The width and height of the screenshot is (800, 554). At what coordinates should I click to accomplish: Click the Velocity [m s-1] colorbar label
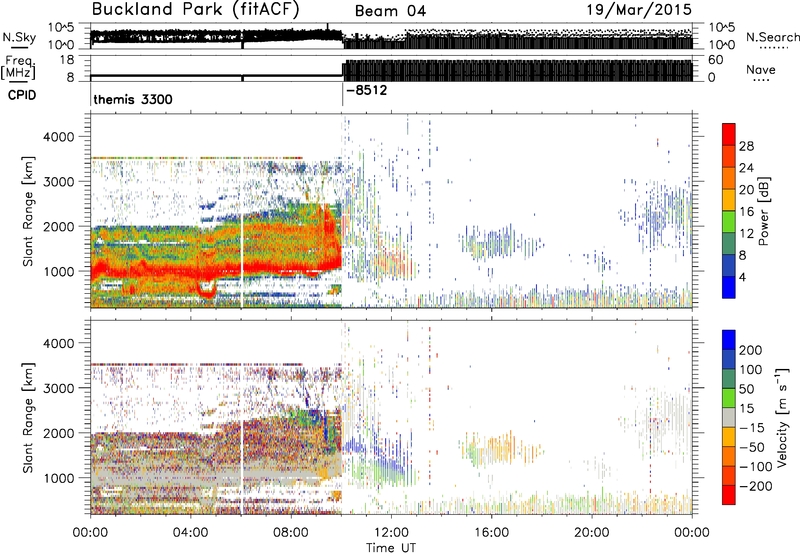(x=782, y=417)
